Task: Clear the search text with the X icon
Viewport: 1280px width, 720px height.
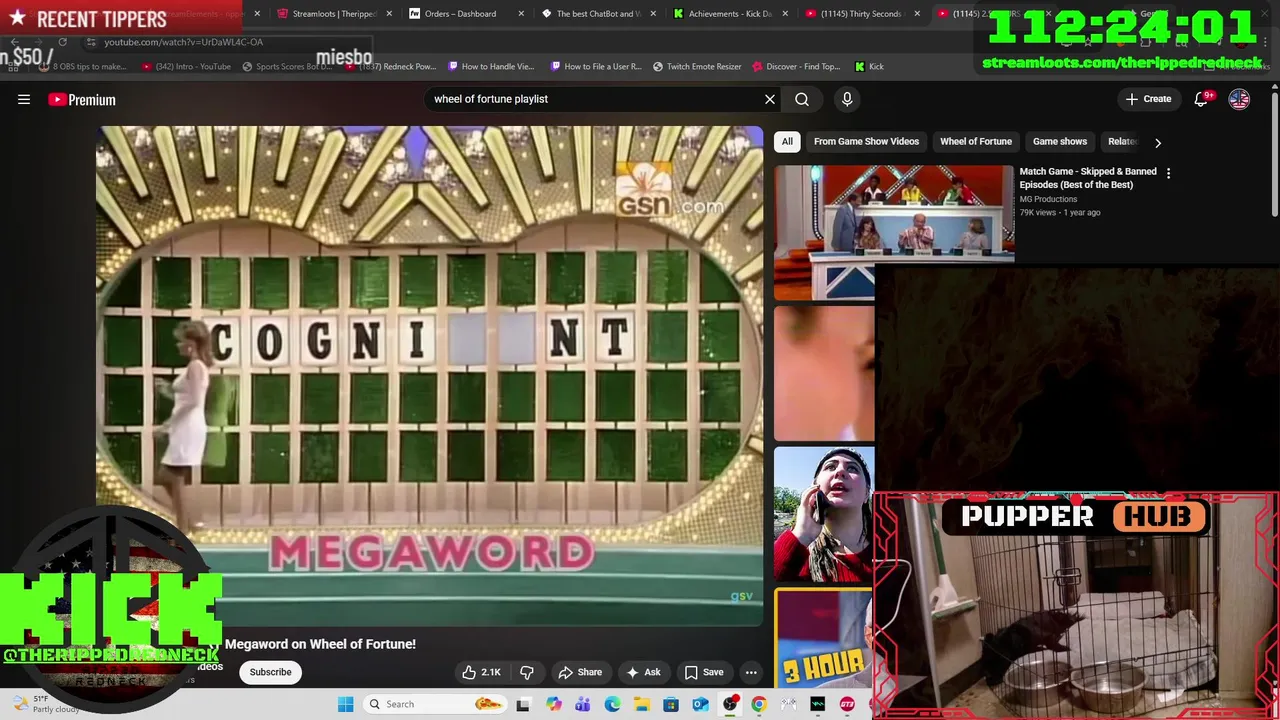Action: click(x=770, y=99)
